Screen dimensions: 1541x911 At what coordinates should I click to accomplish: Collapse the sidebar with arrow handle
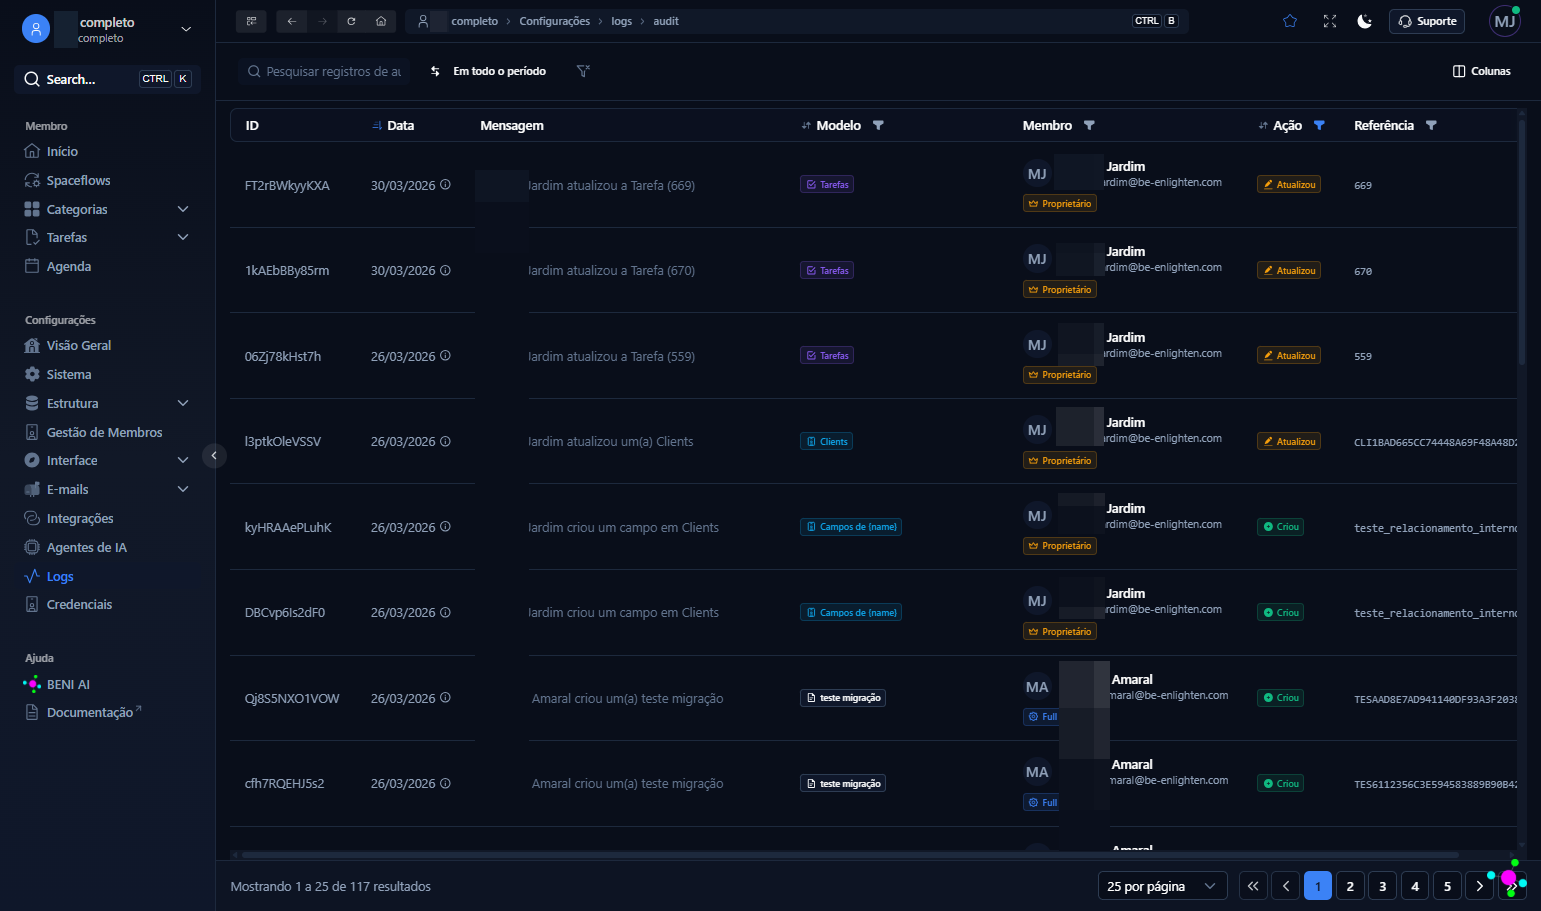tap(214, 456)
